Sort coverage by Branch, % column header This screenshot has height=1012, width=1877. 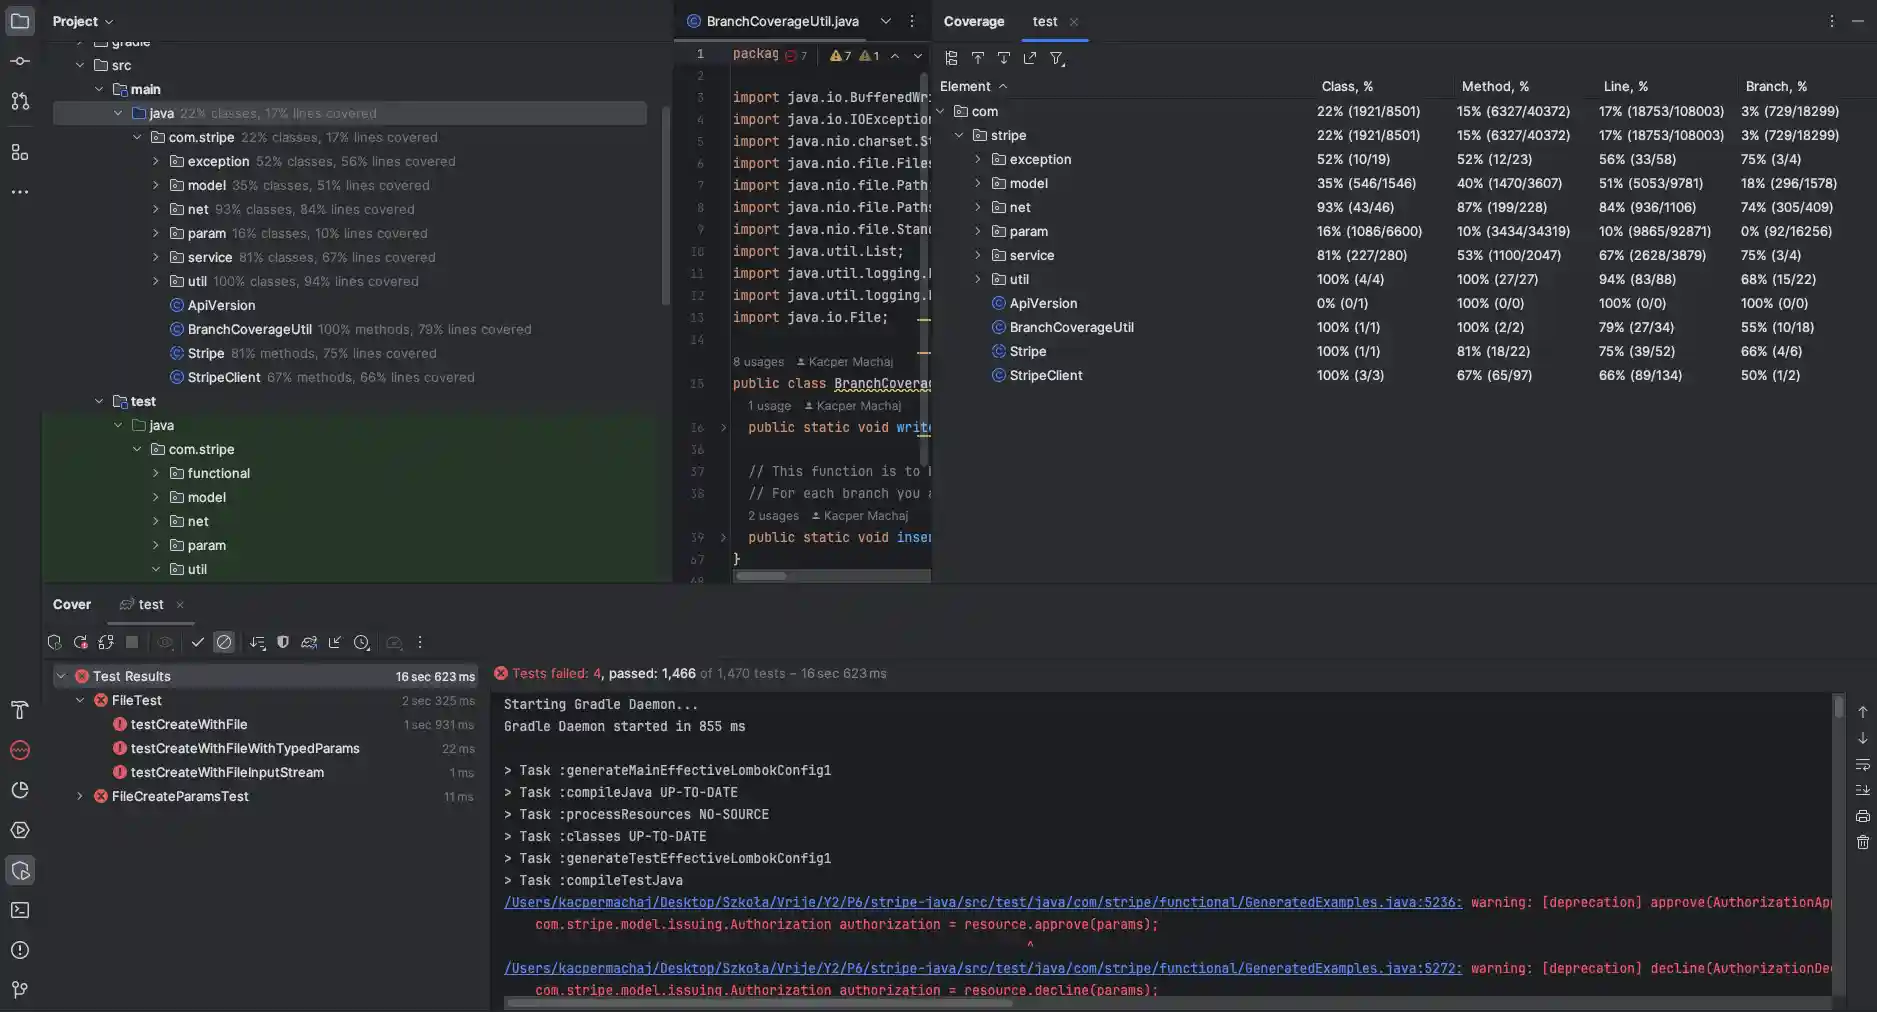tap(1775, 87)
